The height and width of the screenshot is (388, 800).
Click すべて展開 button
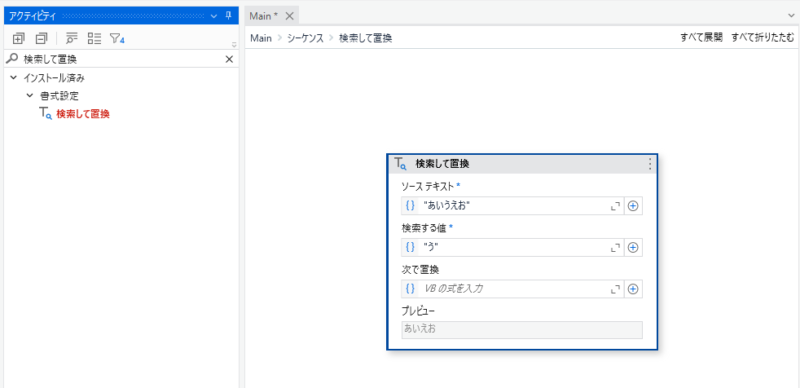pos(702,38)
